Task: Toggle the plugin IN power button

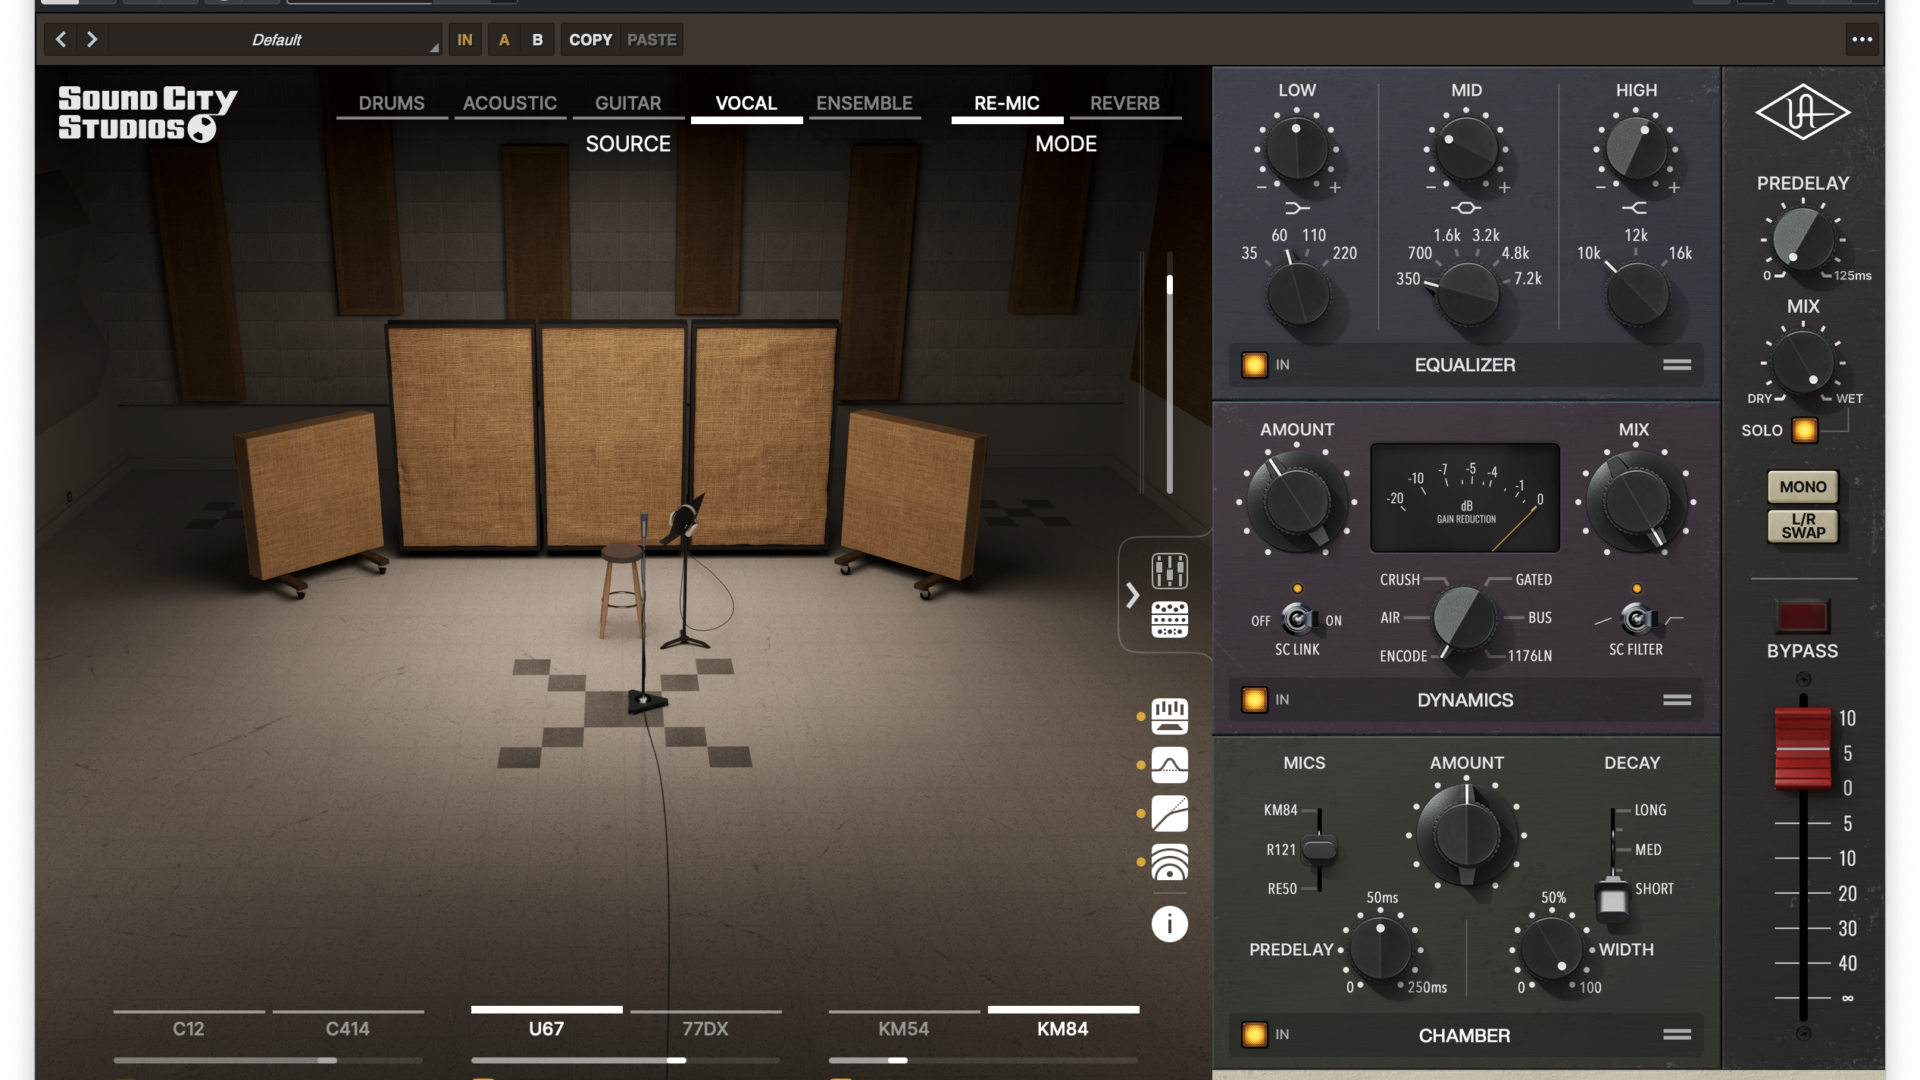Action: click(x=465, y=40)
